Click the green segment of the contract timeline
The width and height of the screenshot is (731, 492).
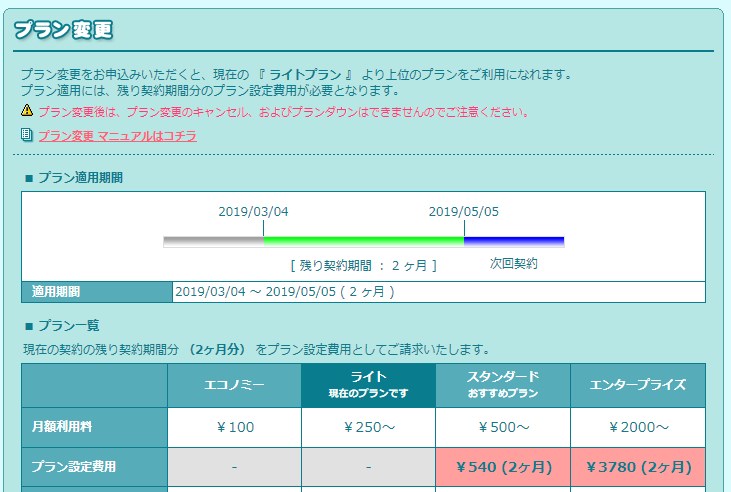(363, 241)
